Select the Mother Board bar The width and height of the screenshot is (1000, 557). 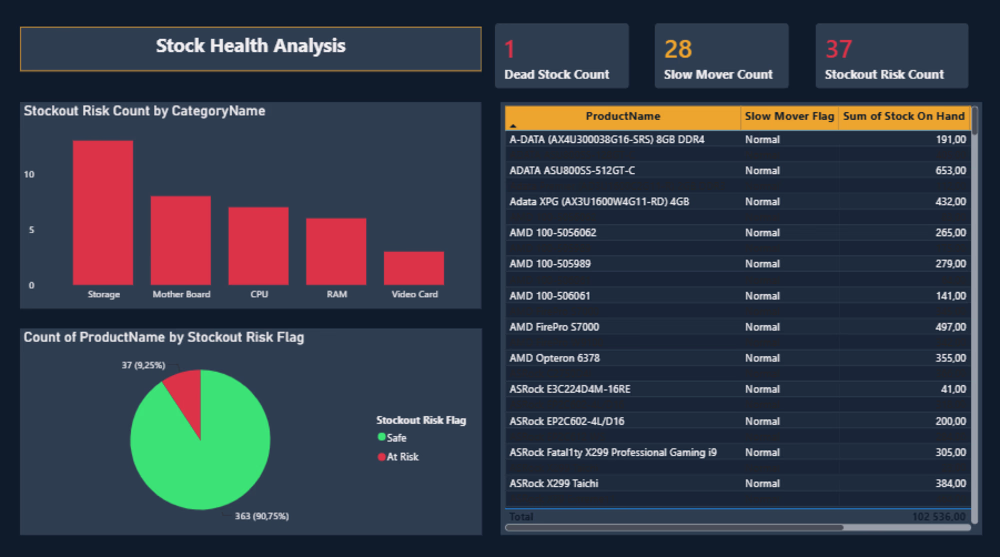click(x=180, y=241)
